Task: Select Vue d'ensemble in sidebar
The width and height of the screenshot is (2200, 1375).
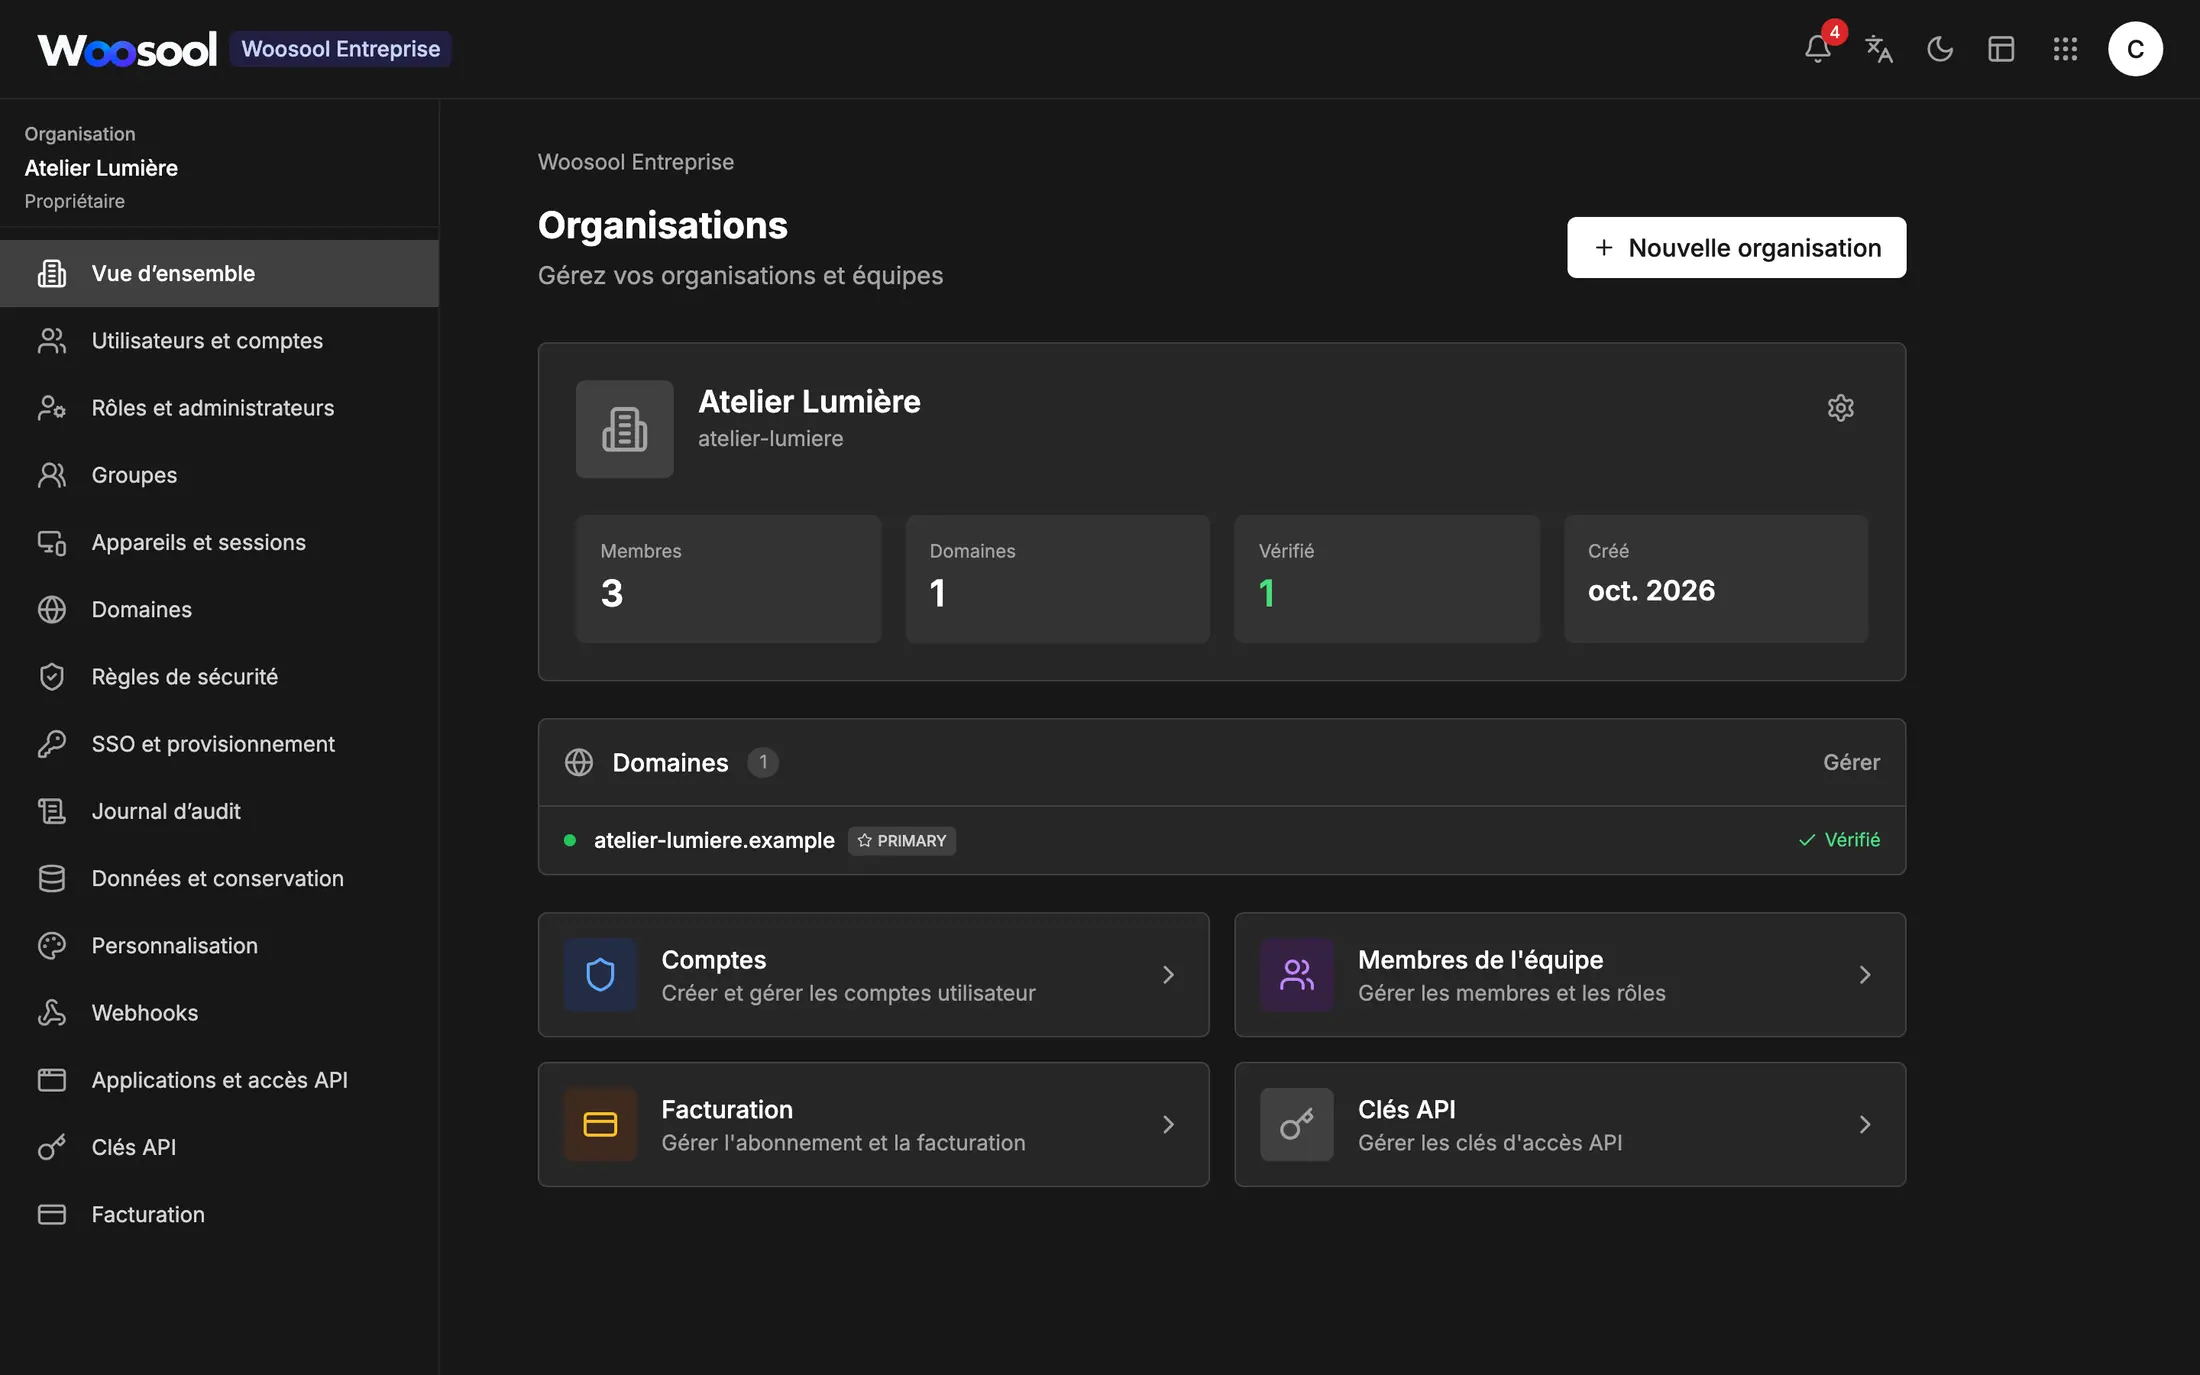Action: (x=219, y=273)
